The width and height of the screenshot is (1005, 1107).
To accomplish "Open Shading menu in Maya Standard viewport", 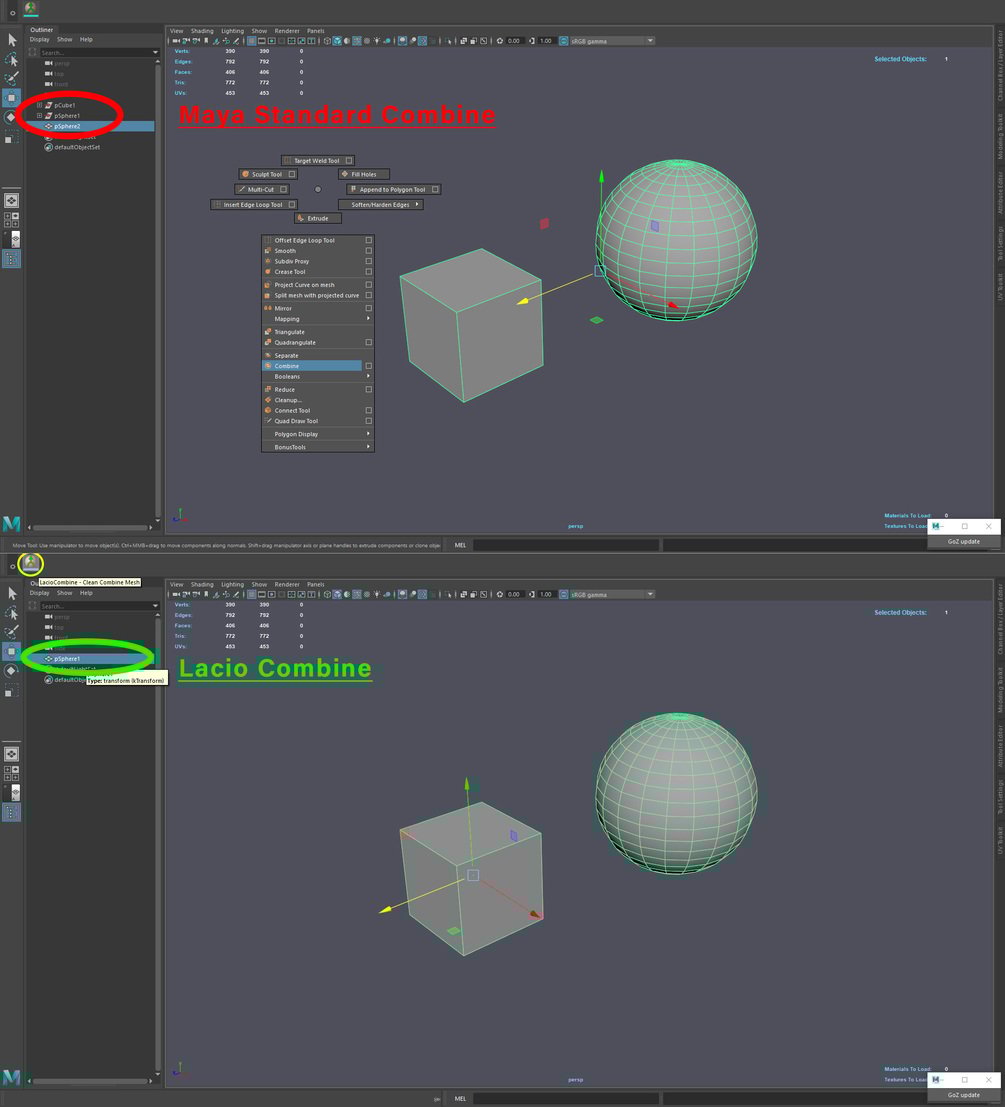I will click(202, 31).
